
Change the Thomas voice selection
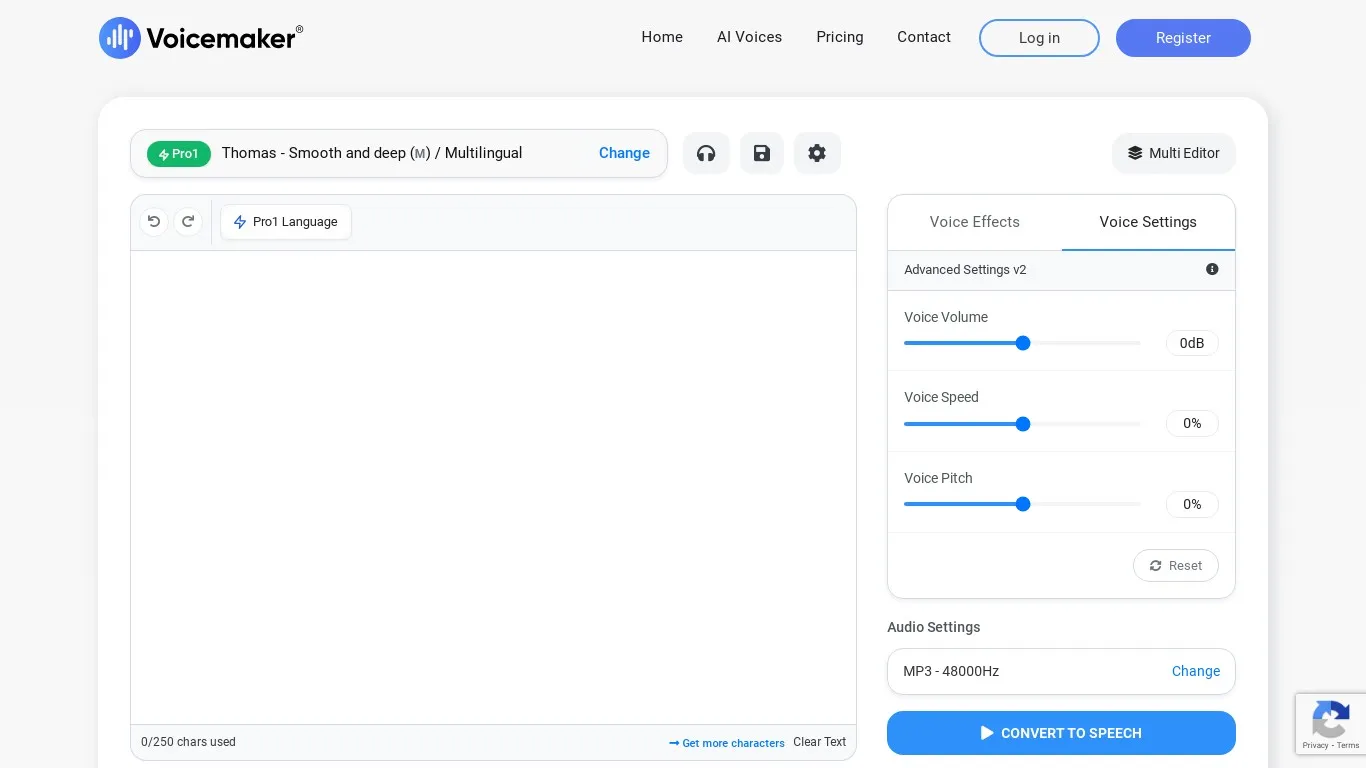(624, 153)
